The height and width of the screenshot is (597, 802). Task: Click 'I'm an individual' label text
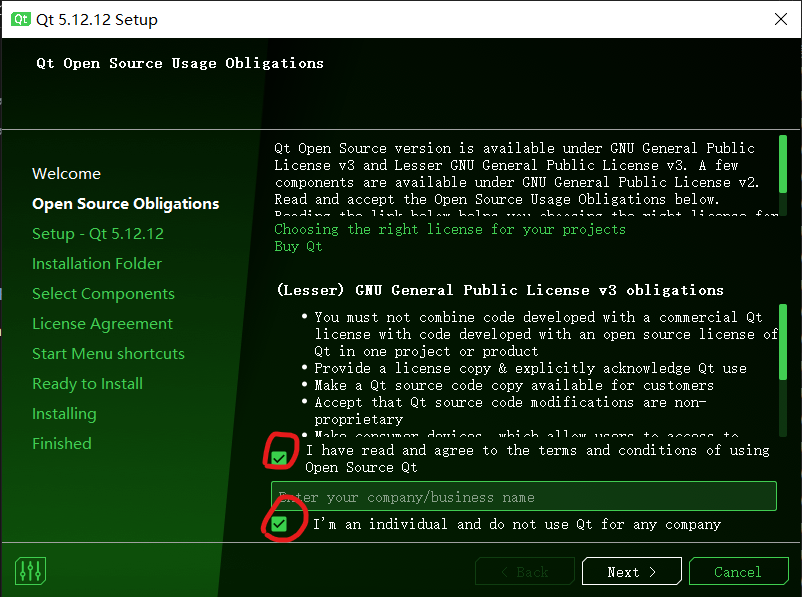(517, 524)
